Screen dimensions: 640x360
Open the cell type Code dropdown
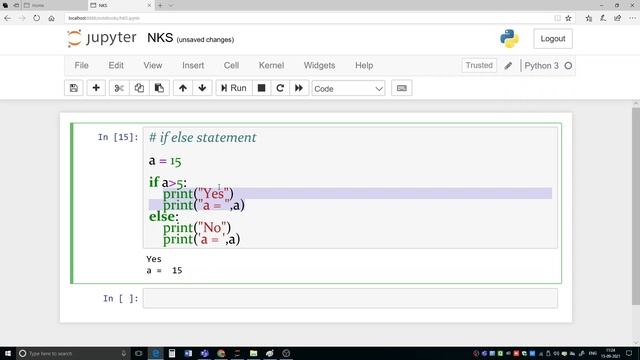tap(348, 89)
